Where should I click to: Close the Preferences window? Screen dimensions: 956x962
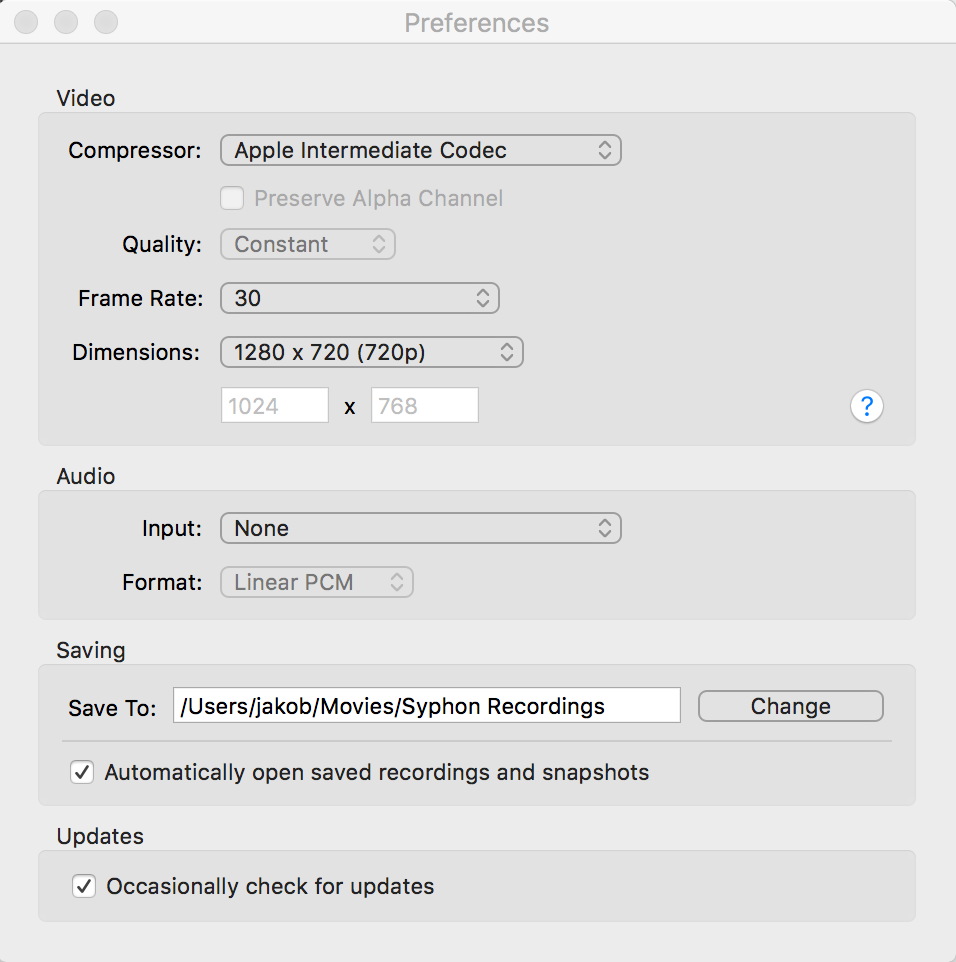click(x=28, y=22)
